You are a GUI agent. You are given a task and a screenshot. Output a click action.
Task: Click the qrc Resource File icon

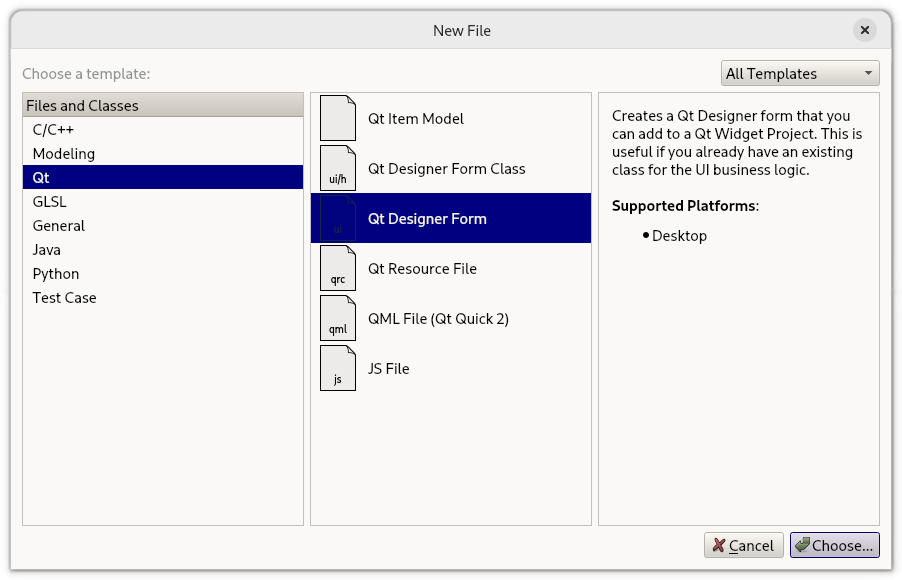pos(338,268)
